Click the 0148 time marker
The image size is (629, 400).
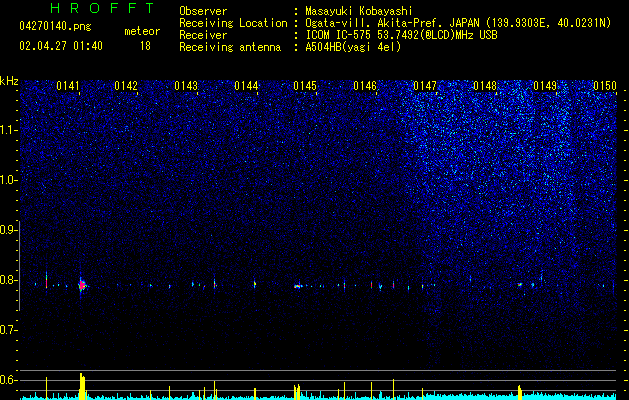tap(485, 86)
